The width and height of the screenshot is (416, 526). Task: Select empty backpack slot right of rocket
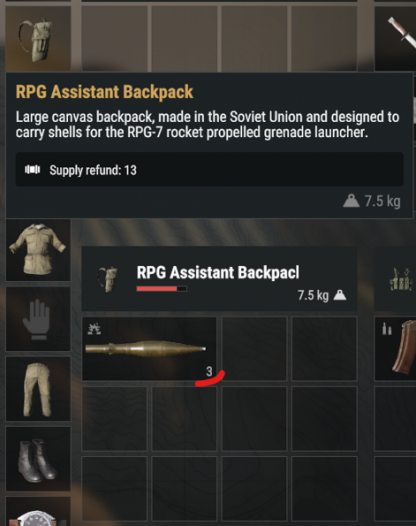pyautogui.click(x=254, y=349)
